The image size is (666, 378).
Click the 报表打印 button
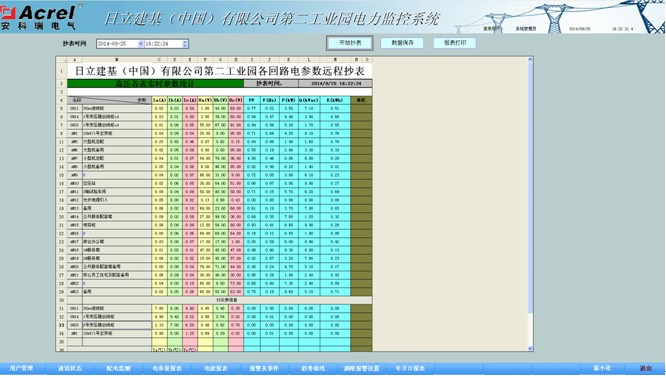click(x=454, y=43)
